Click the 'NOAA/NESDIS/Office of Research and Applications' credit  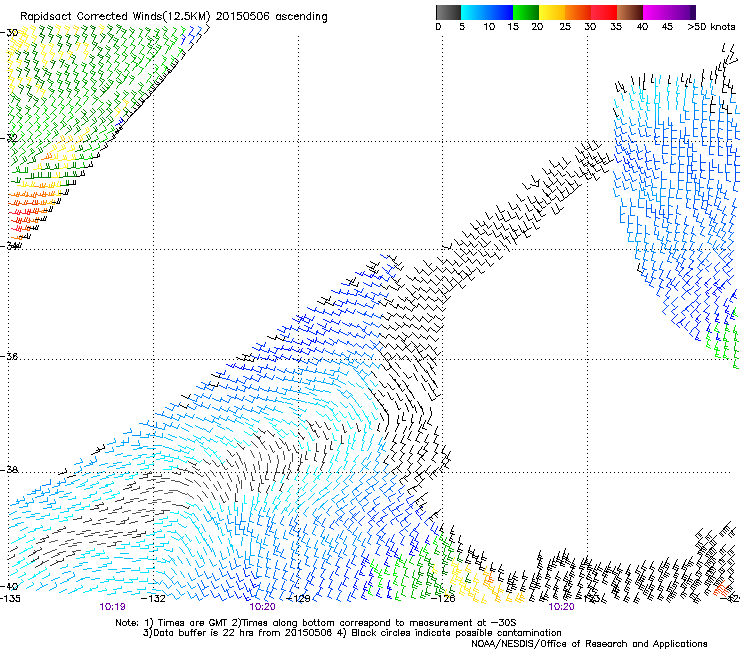coord(589,644)
